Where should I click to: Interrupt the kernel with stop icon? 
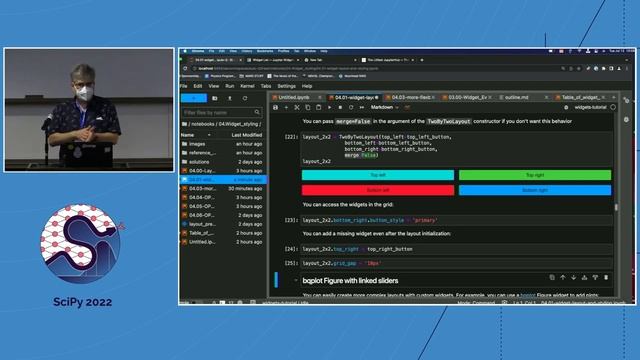pos(340,107)
